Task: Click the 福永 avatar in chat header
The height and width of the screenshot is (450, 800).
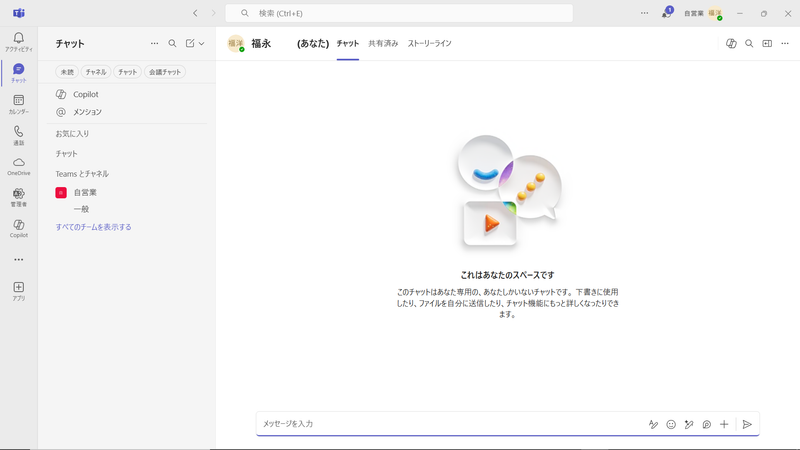Action: click(236, 43)
